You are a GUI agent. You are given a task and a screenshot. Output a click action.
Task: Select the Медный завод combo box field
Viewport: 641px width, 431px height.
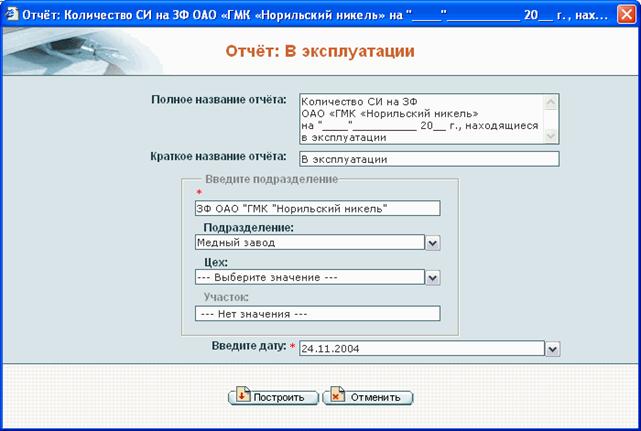(x=310, y=242)
